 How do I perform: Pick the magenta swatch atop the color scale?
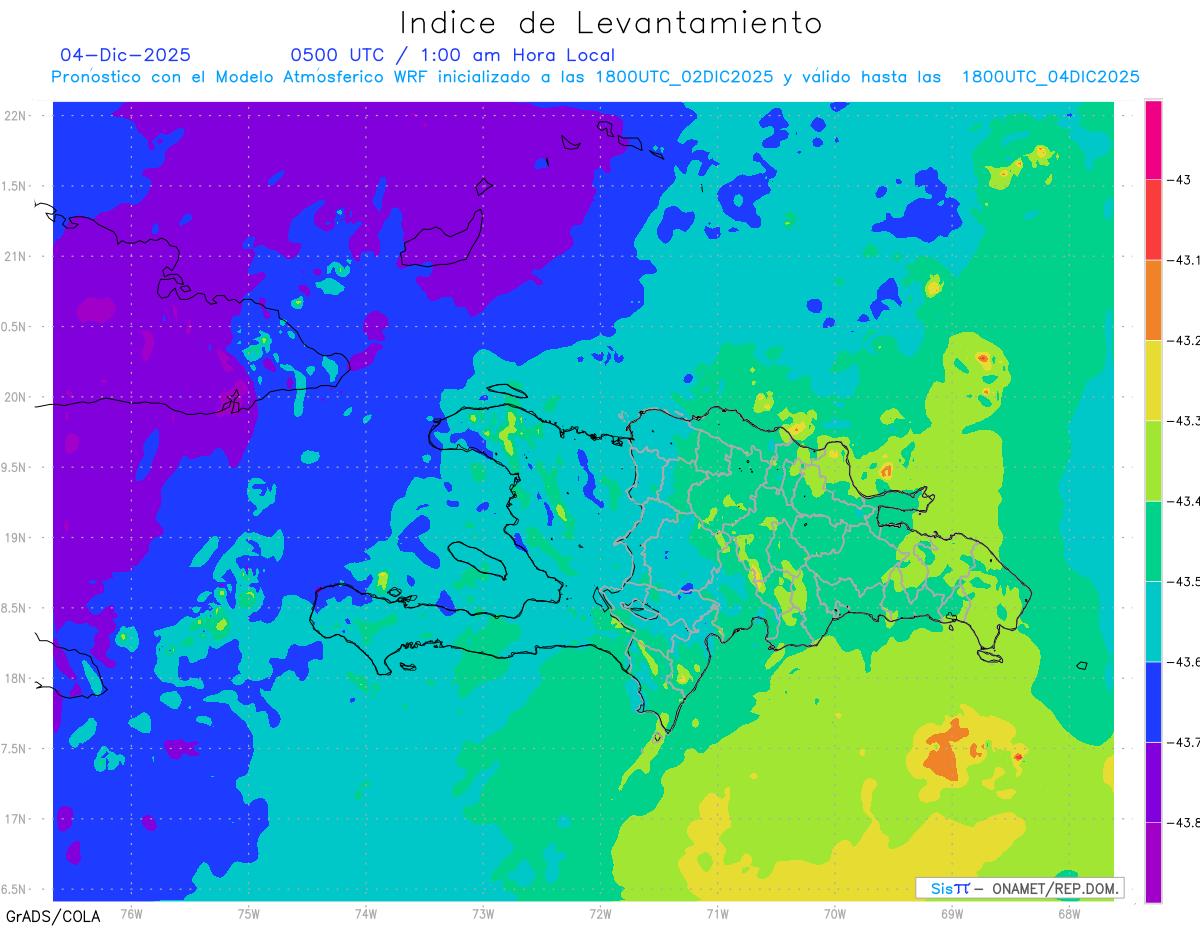tap(1153, 140)
